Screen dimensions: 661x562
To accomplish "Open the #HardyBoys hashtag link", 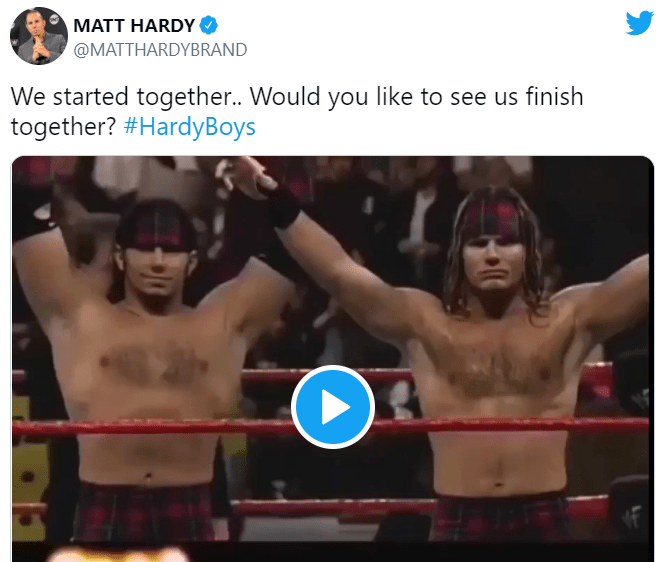I will click(x=189, y=126).
